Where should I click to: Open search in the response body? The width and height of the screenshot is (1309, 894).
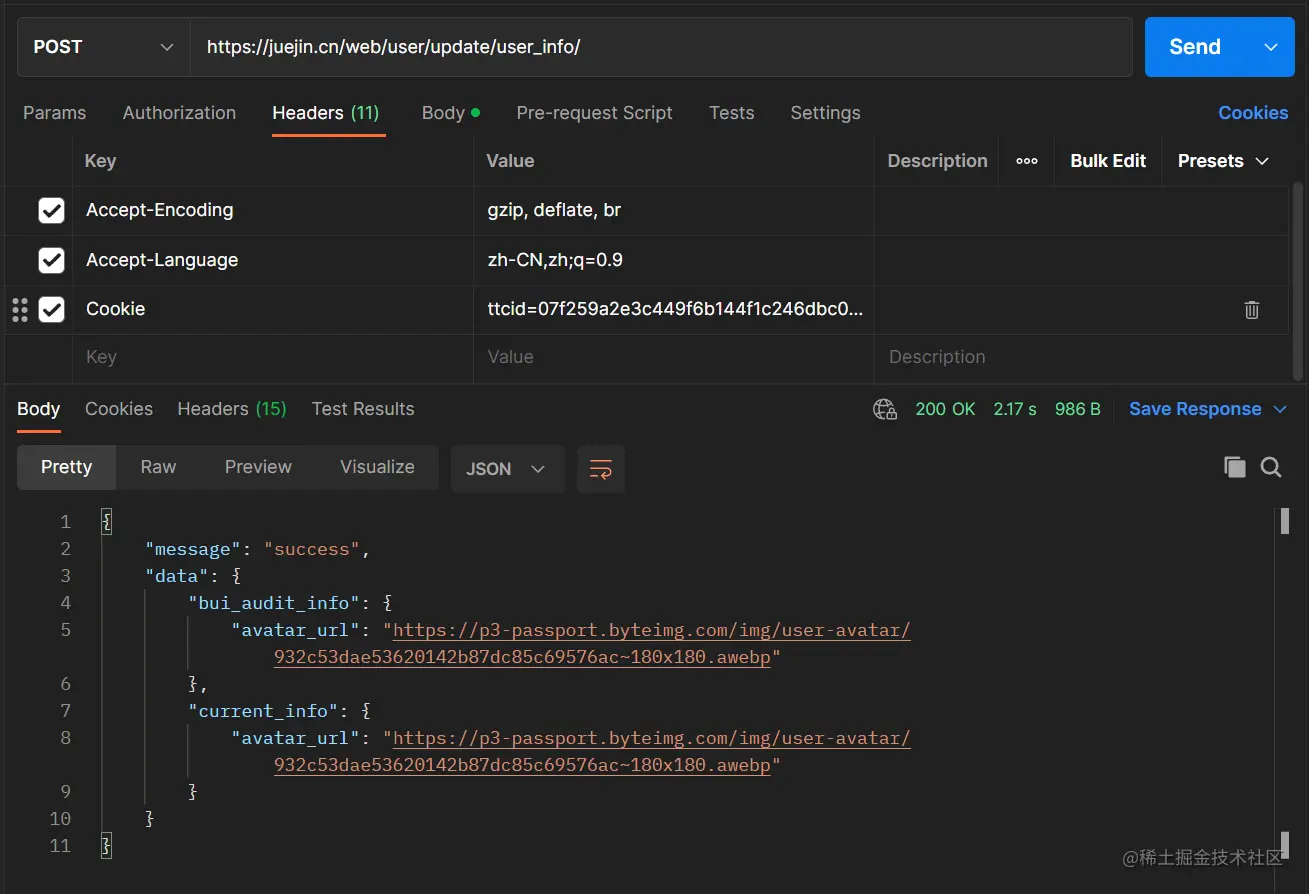[x=1271, y=467]
